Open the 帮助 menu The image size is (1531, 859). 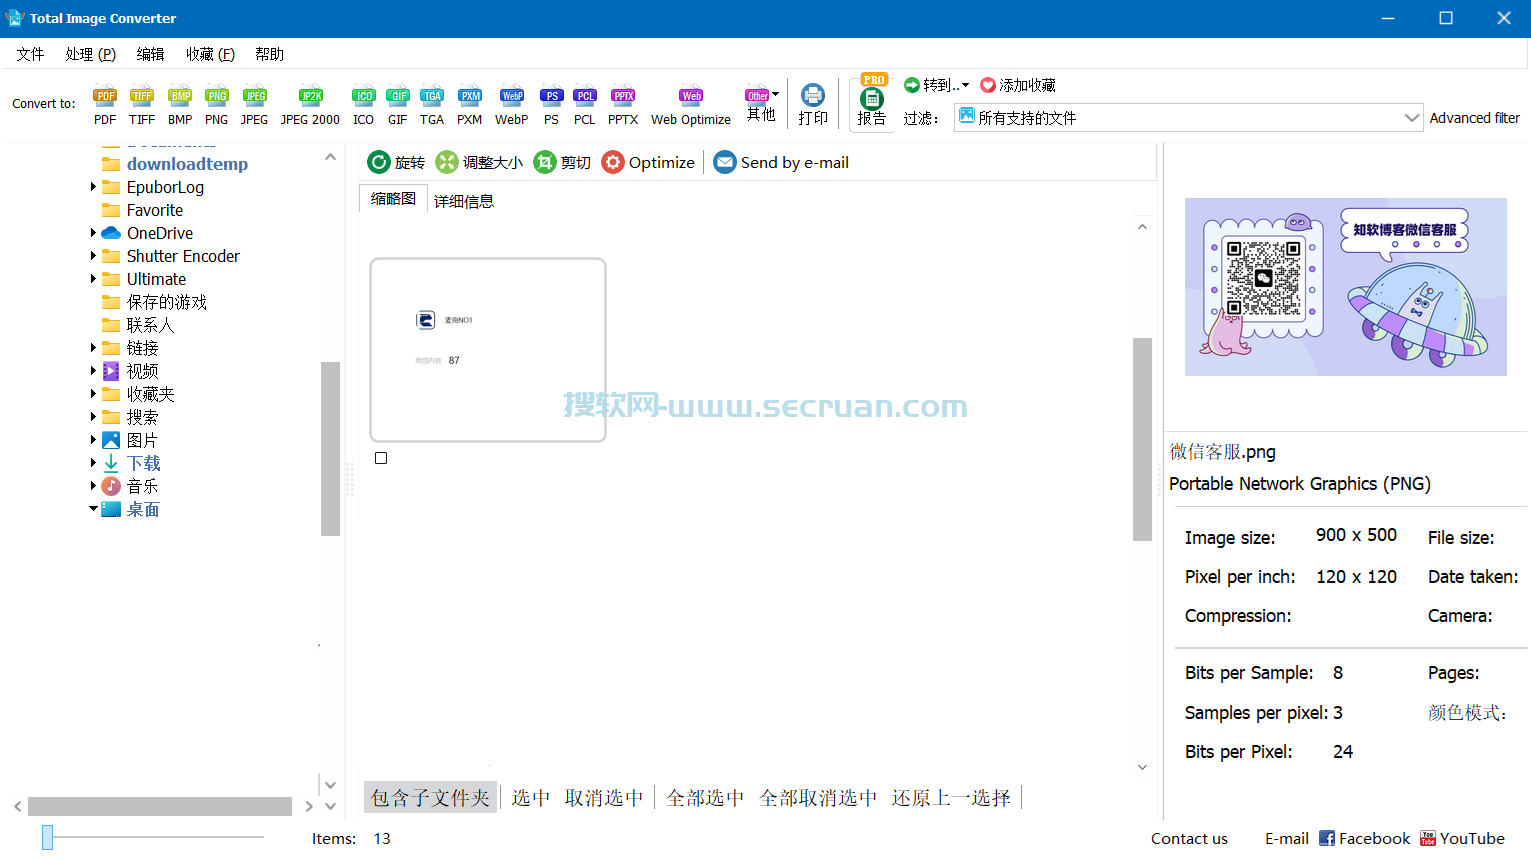pyautogui.click(x=269, y=54)
